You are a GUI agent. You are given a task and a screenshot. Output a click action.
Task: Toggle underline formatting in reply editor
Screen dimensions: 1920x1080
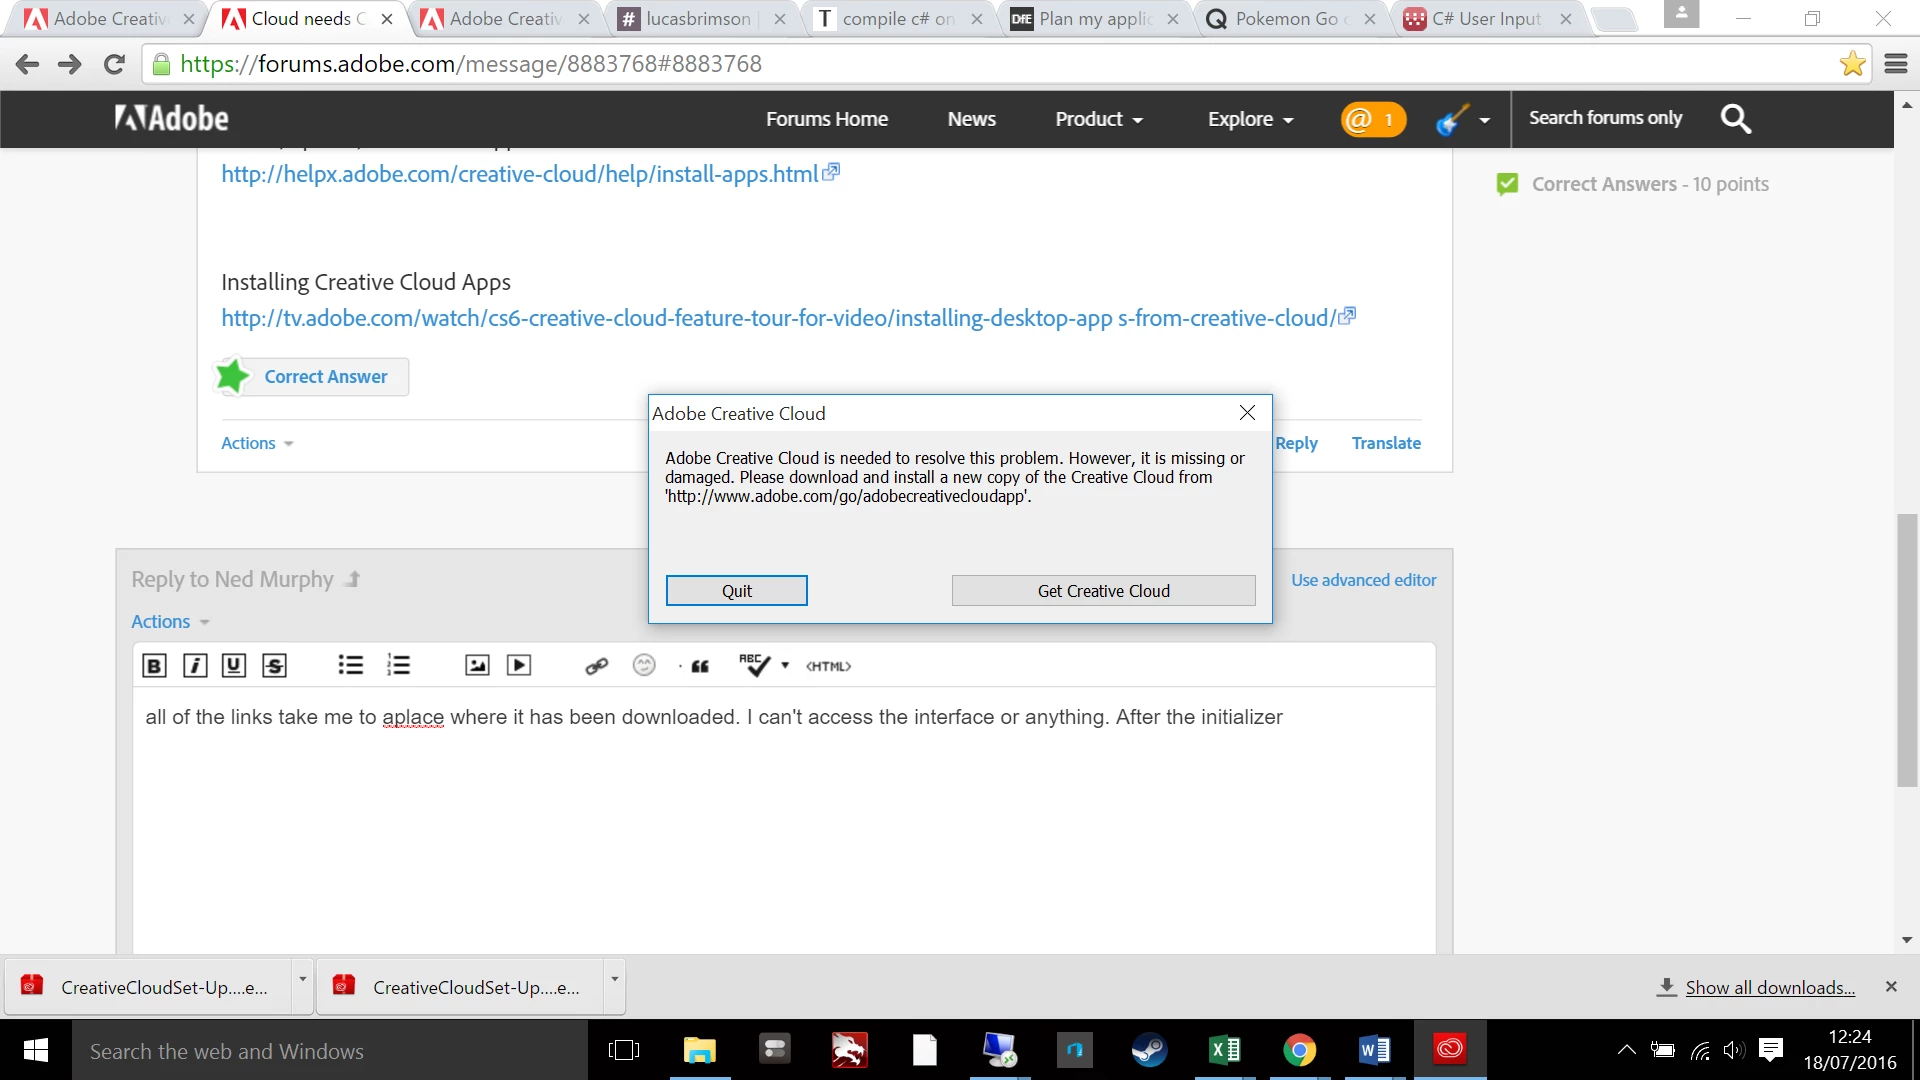pos(234,666)
